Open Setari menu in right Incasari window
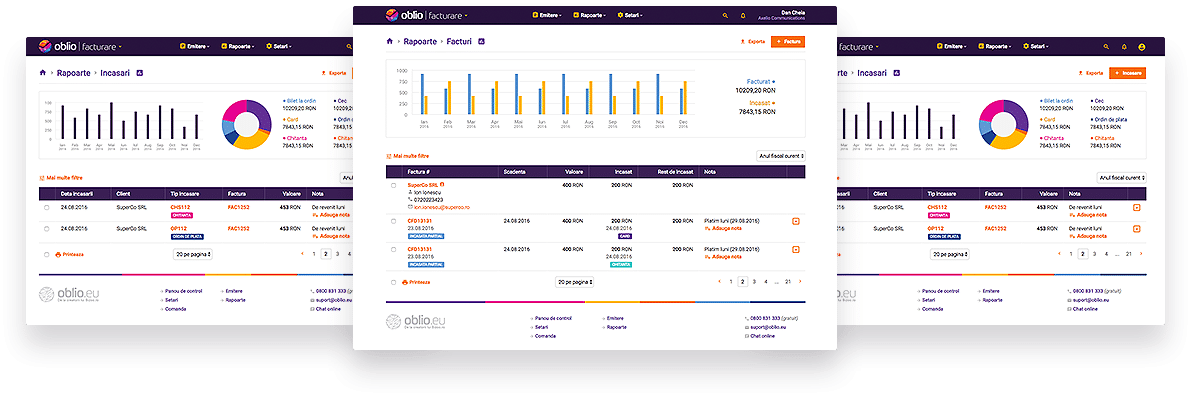The image size is (1191, 396). coord(1036,46)
